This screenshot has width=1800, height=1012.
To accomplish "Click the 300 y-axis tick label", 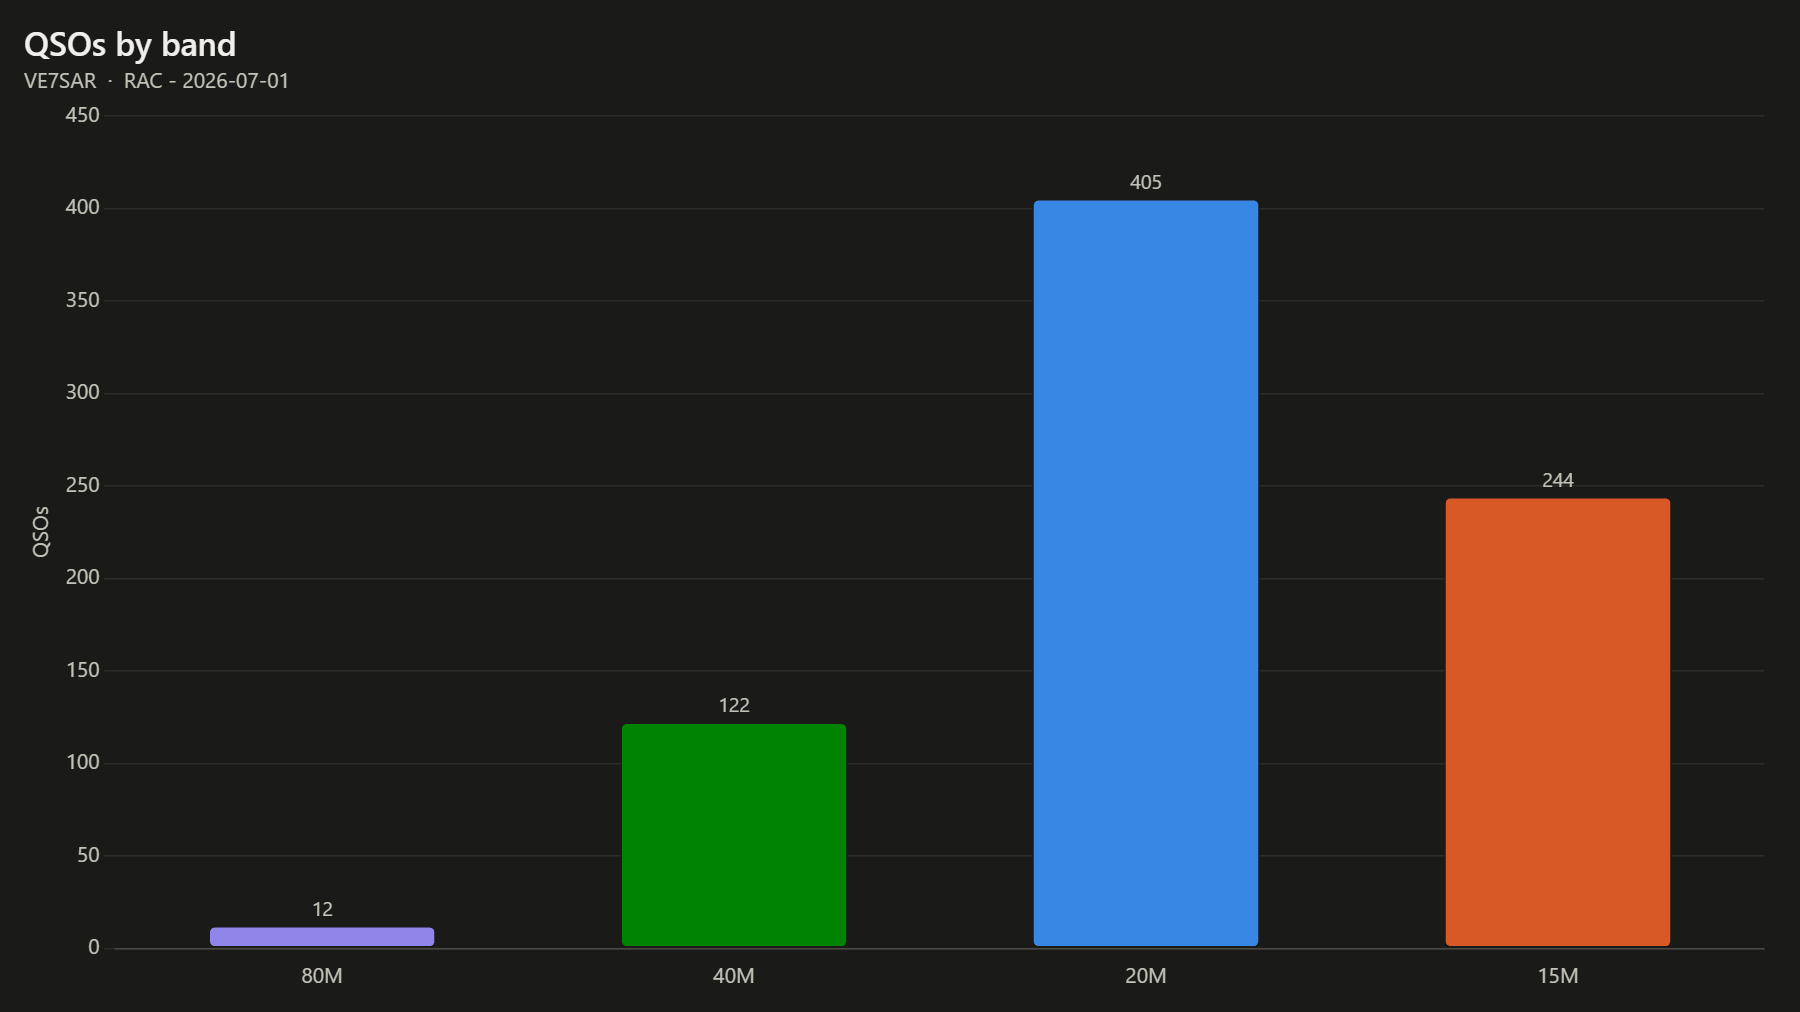I will click(82, 392).
